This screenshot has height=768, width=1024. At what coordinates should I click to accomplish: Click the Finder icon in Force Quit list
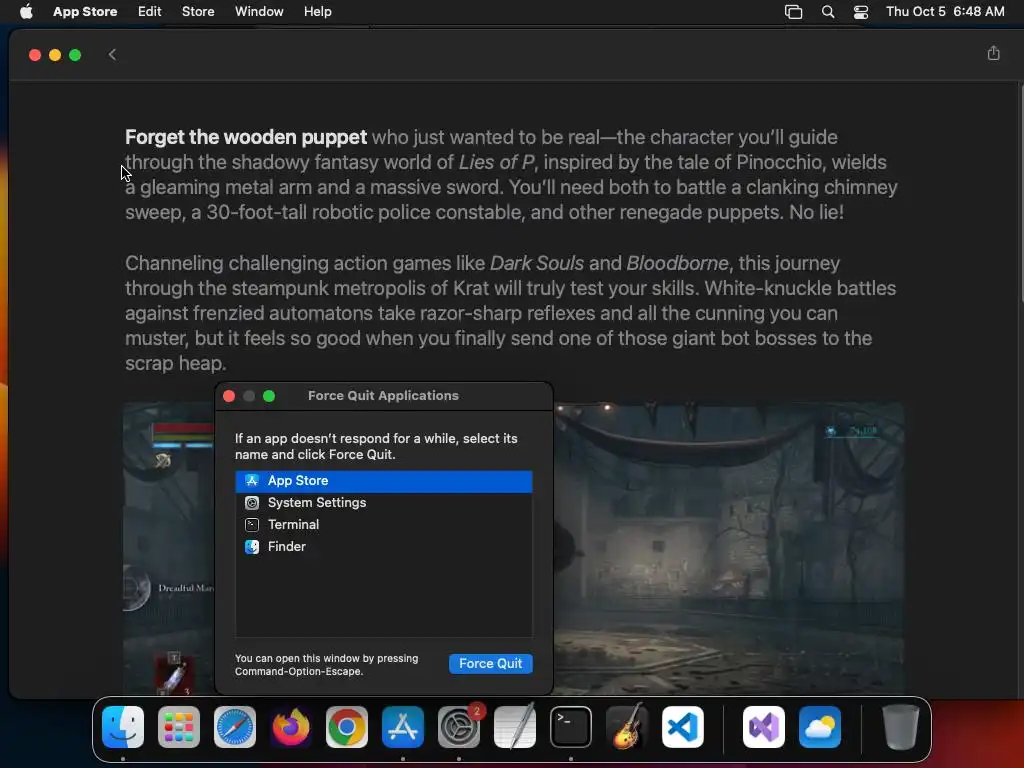(x=252, y=547)
